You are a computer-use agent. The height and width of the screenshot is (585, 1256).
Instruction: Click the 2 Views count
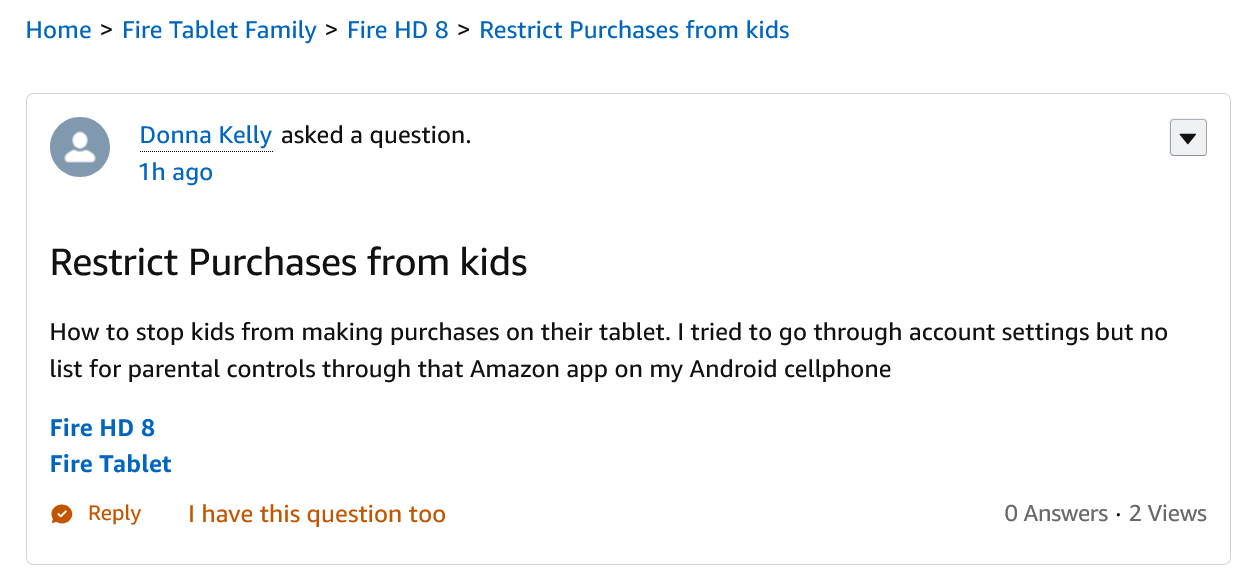tap(1167, 514)
